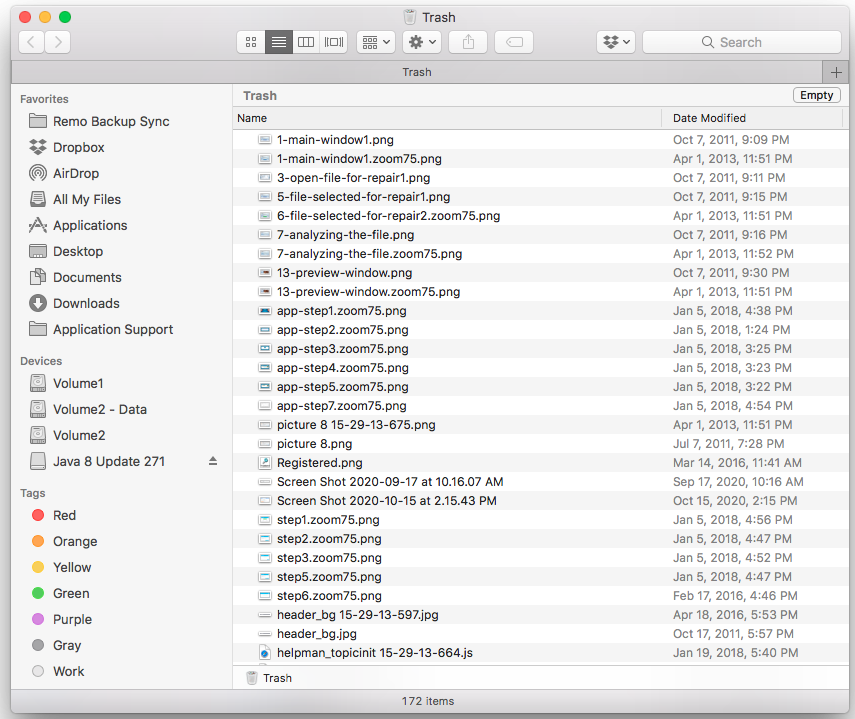Select file 5-file-selected-for-repair1.png
Viewport: 855px width, 719px height.
tap(540, 197)
